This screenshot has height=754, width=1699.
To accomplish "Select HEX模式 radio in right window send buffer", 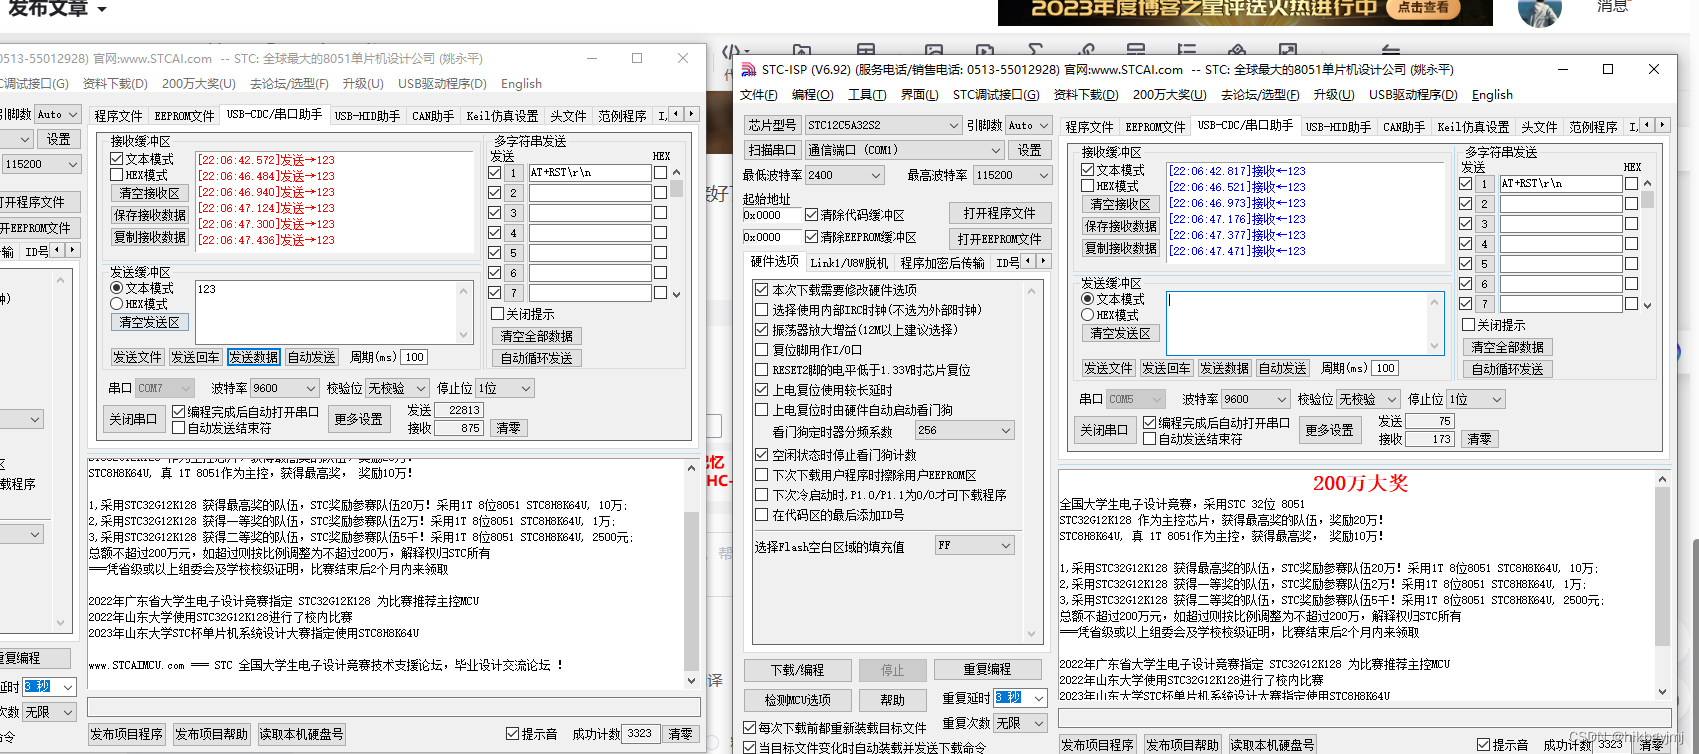I will tap(1087, 315).
